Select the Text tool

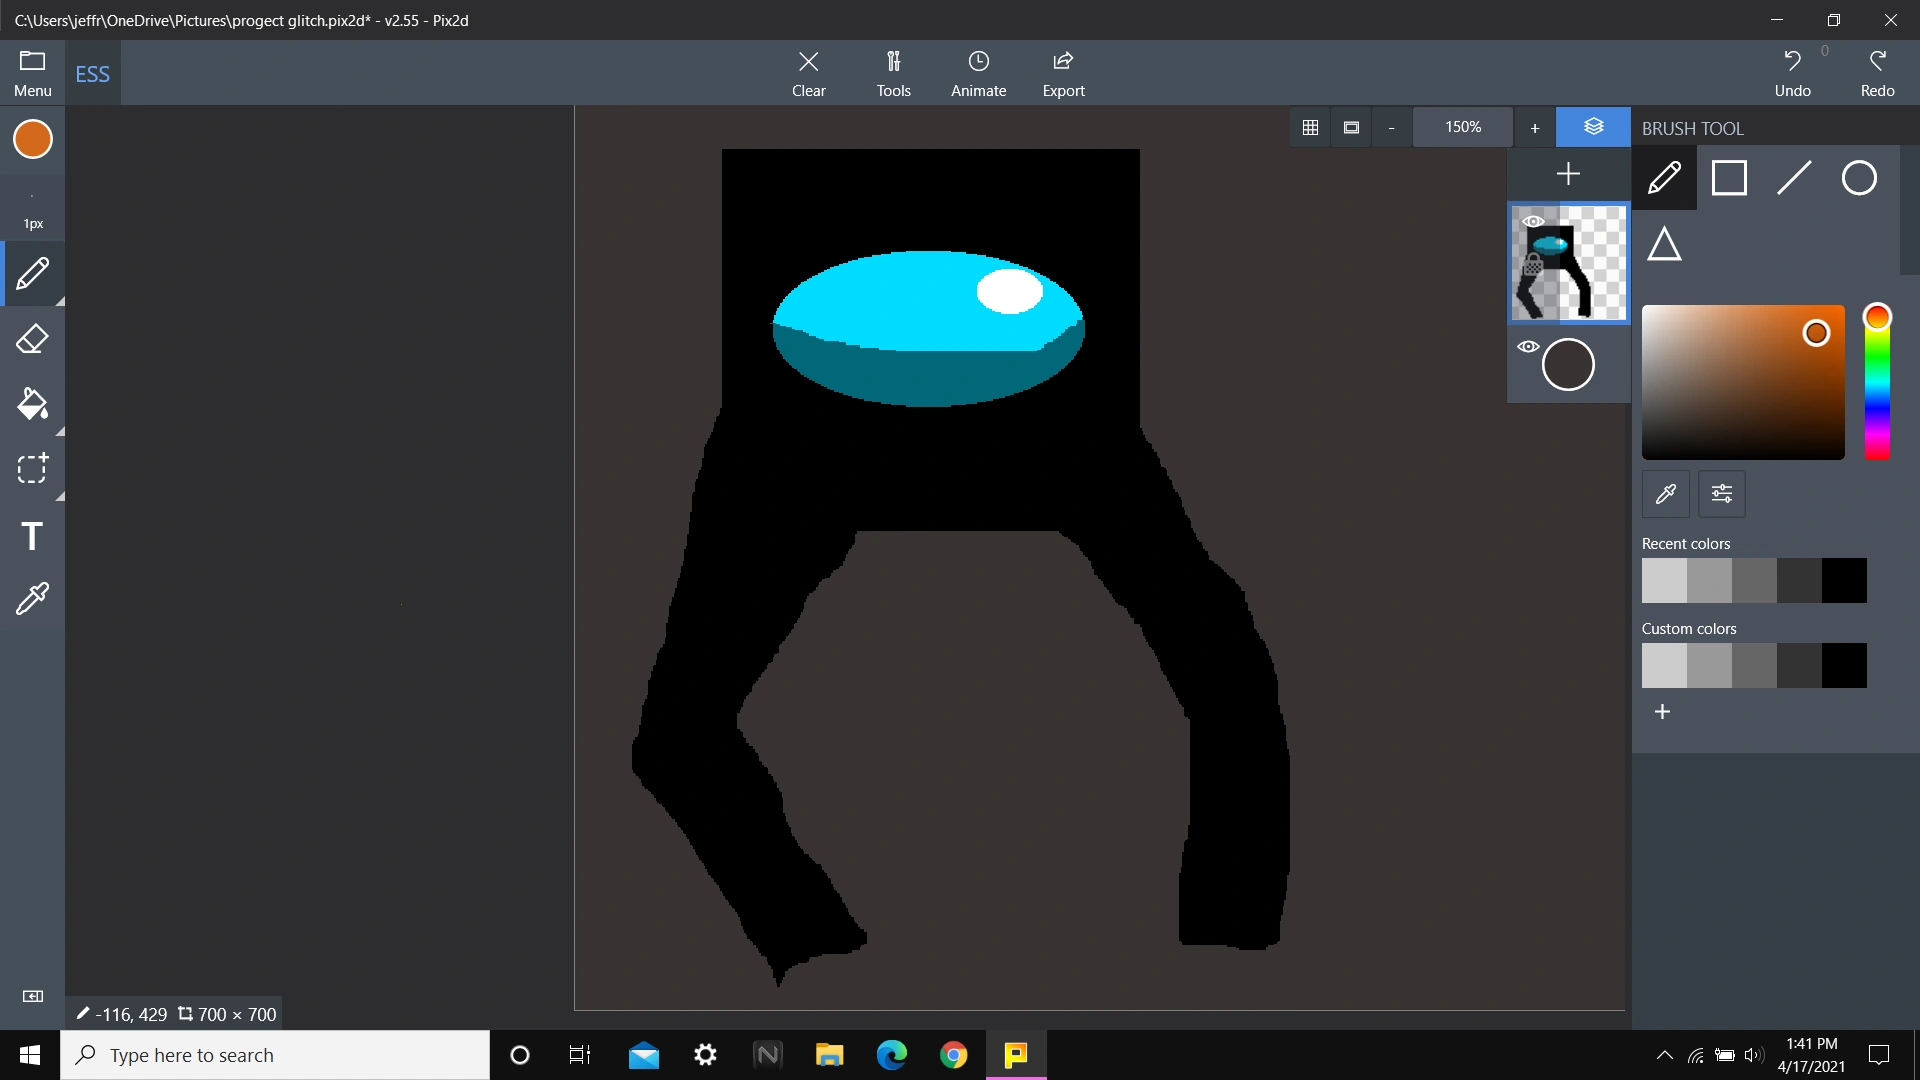coord(32,536)
